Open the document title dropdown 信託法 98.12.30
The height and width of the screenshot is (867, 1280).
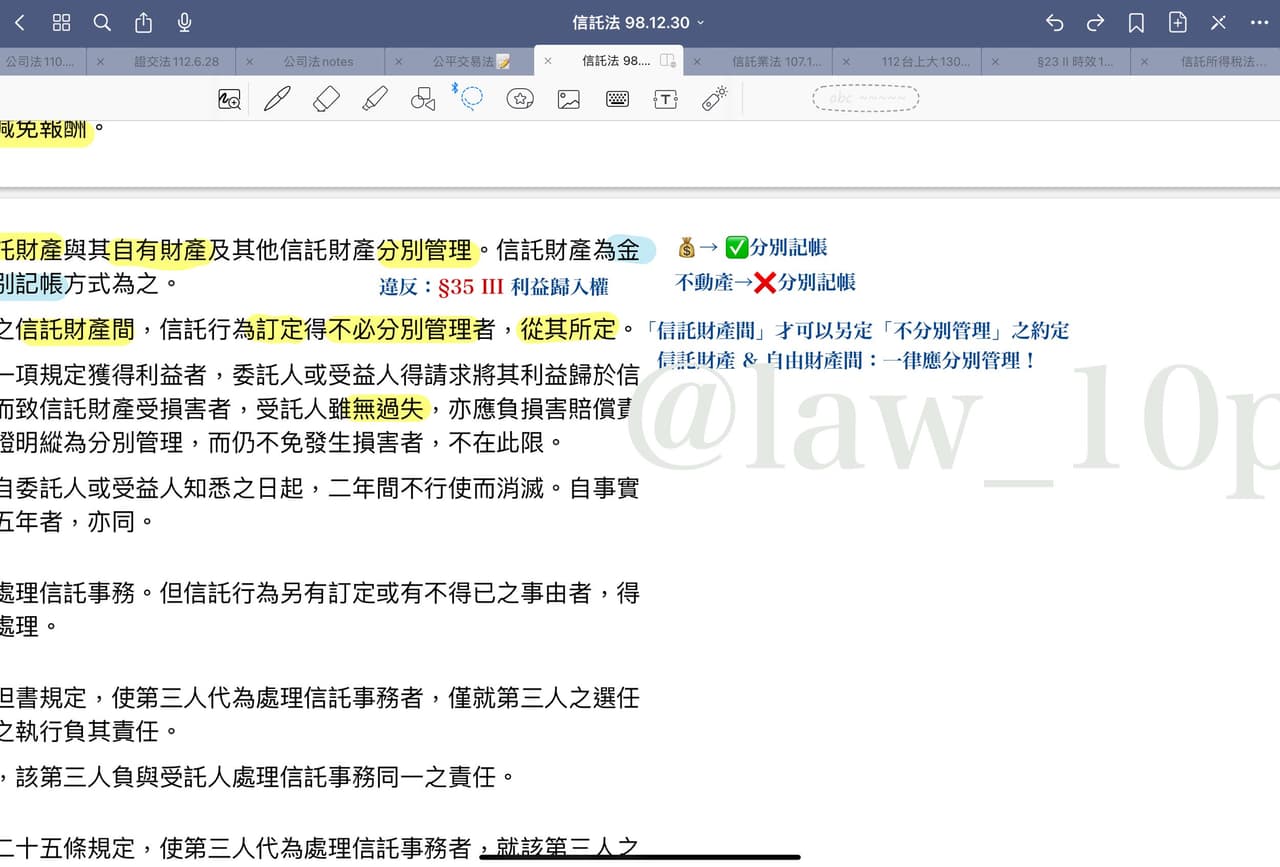[x=639, y=22]
